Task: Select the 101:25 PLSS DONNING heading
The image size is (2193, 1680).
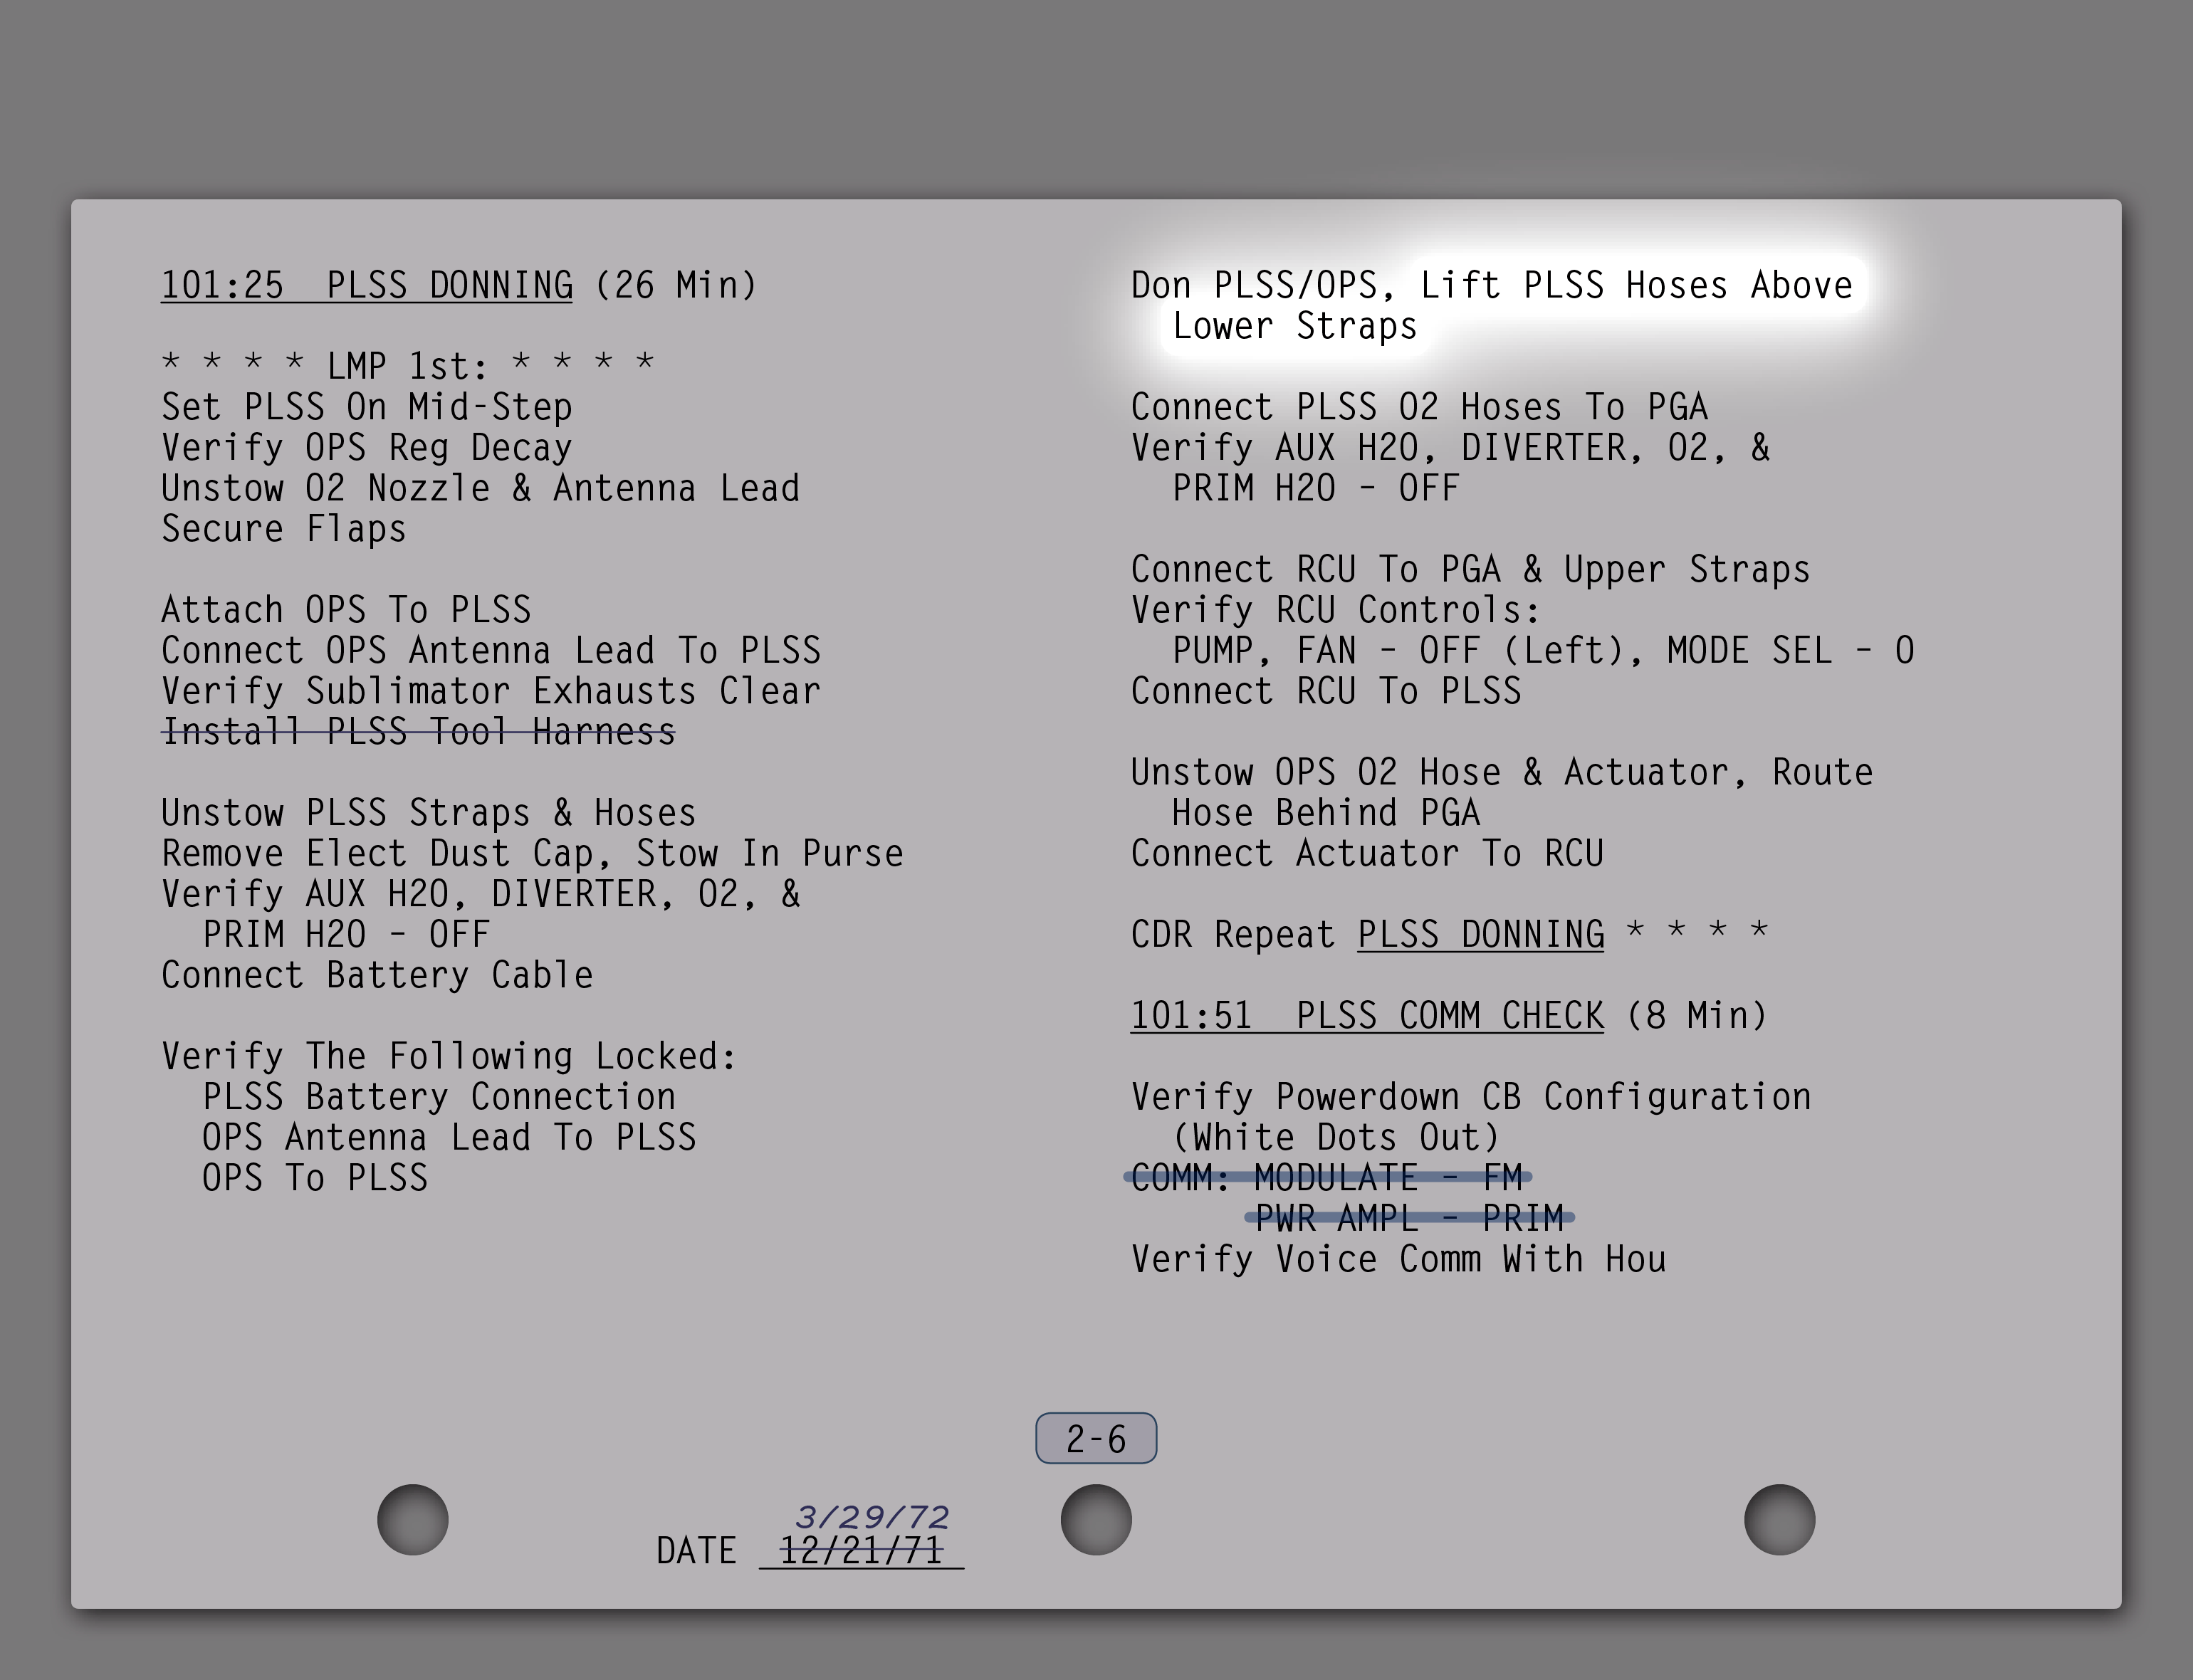Action: (458, 285)
